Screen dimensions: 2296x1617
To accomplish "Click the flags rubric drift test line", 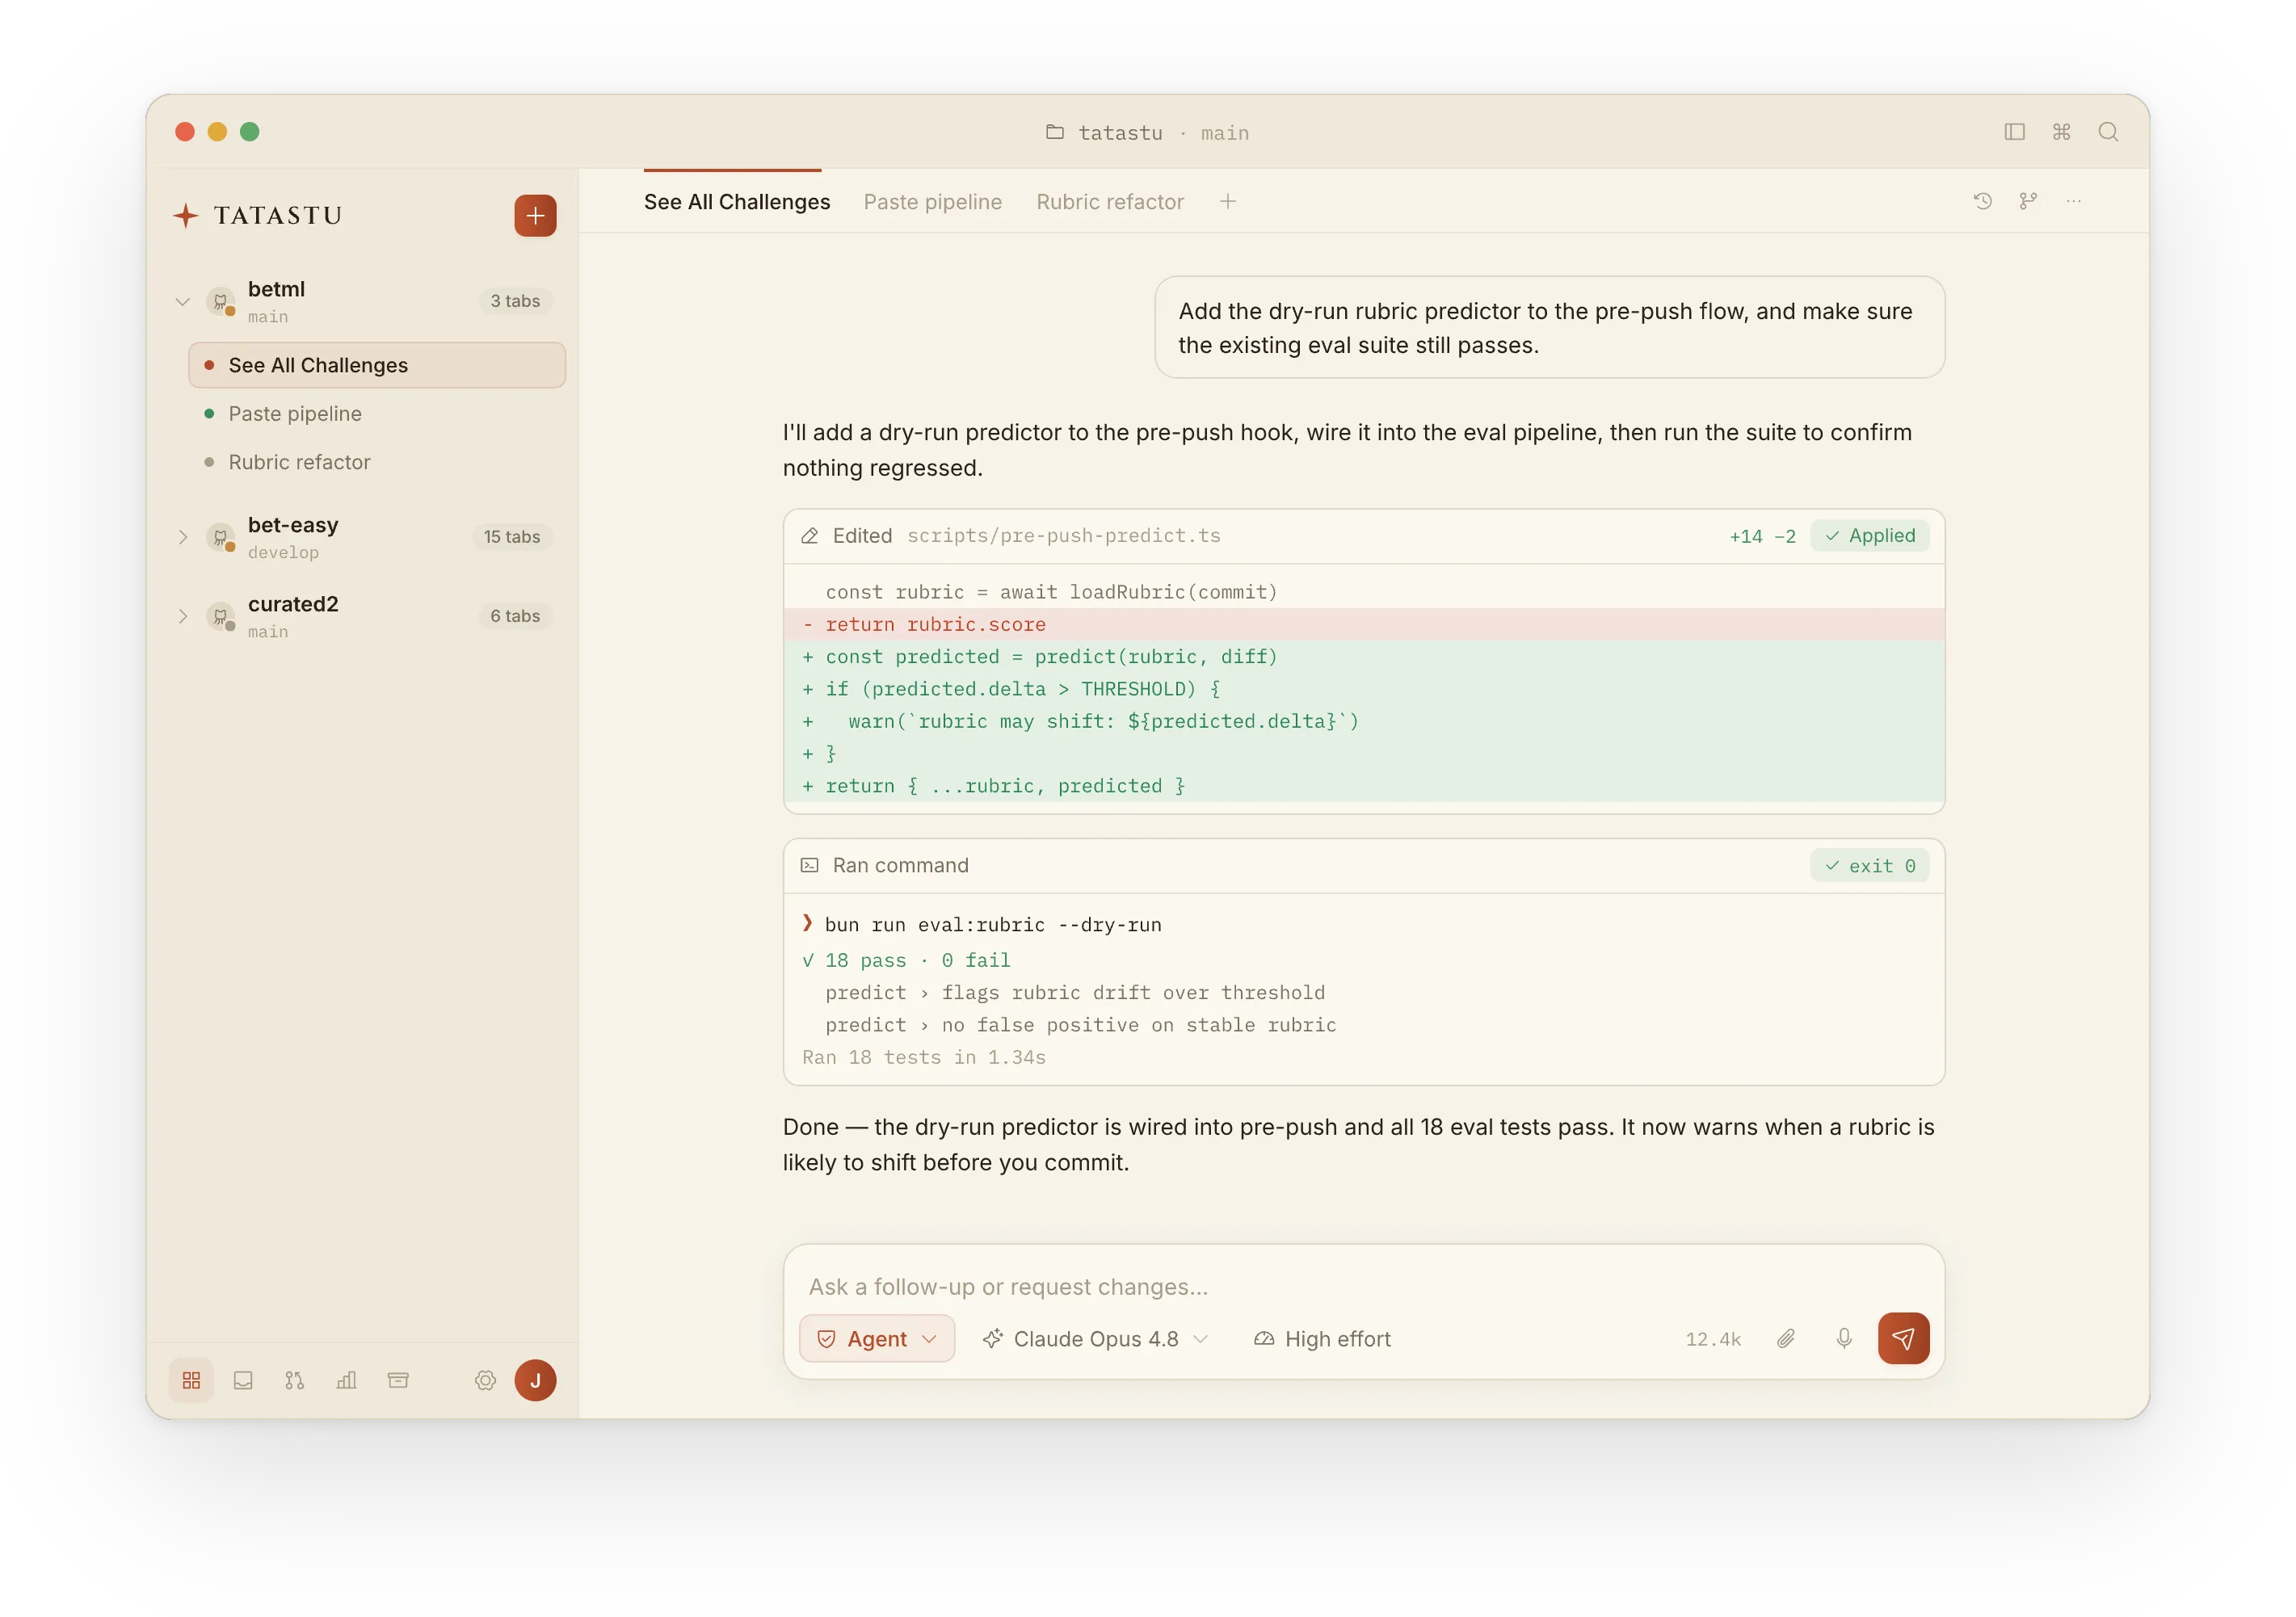I will pyautogui.click(x=1075, y=993).
